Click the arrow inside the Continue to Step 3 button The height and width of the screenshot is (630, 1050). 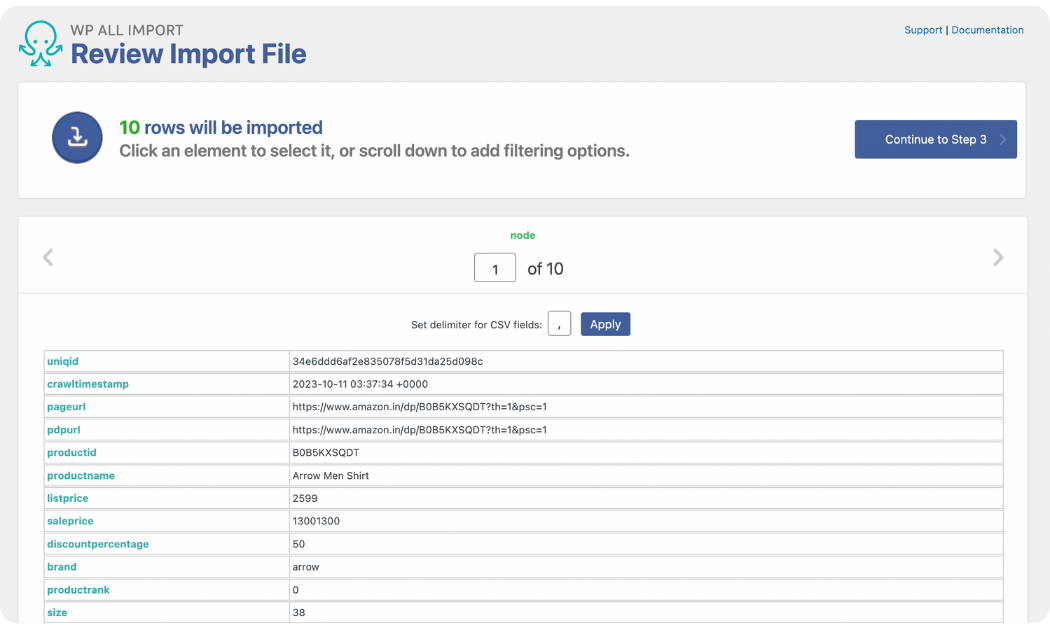tap(1003, 139)
